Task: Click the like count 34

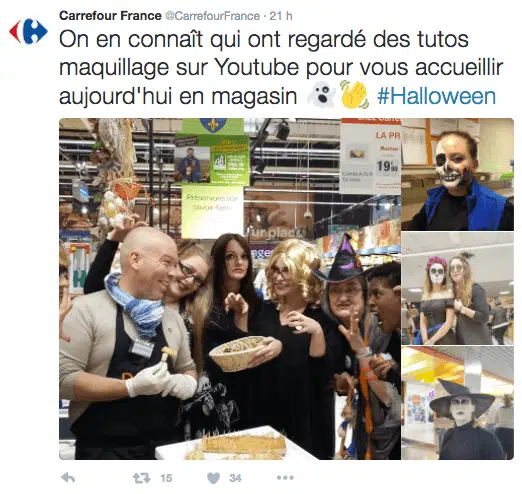Action: (x=235, y=478)
